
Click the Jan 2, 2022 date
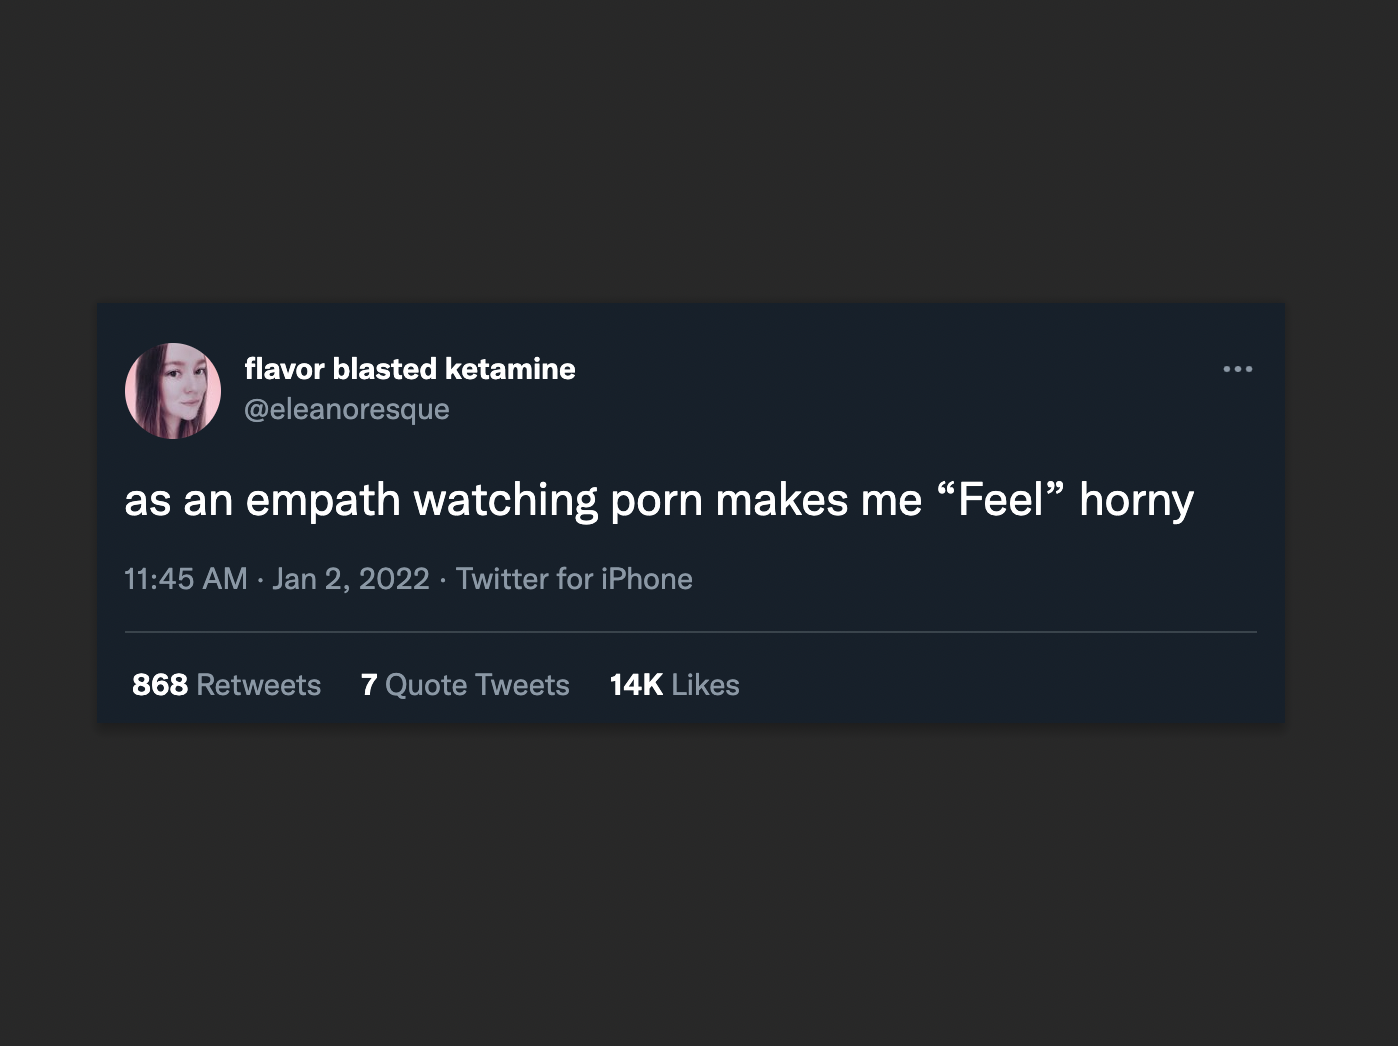coord(351,578)
